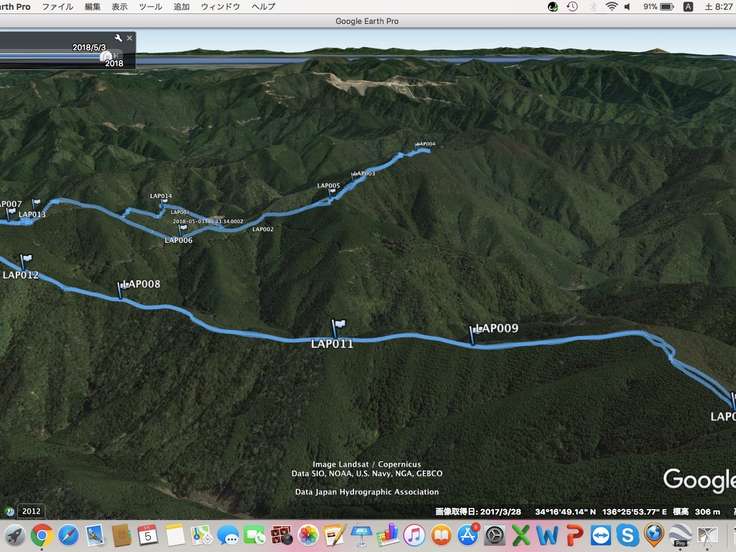
Task: Open the input source A menu
Action: coord(688,7)
